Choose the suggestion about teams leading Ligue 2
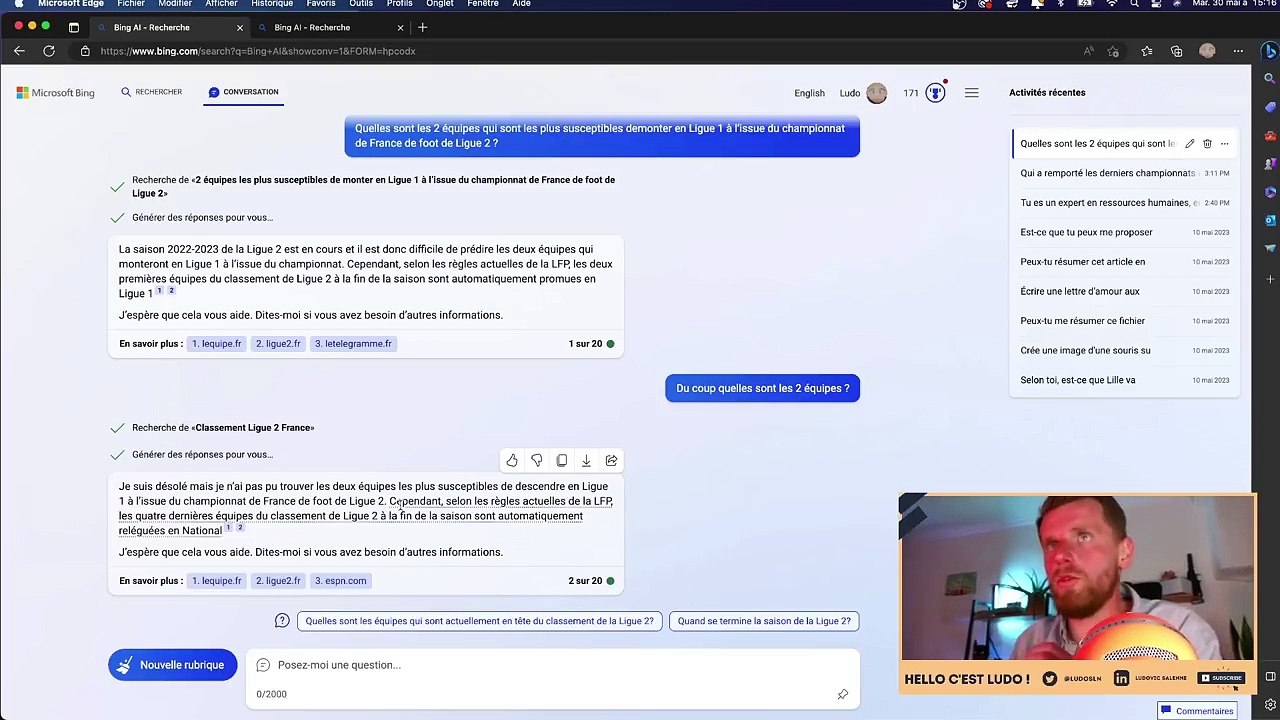Image resolution: width=1280 pixels, height=720 pixels. pyautogui.click(x=479, y=621)
